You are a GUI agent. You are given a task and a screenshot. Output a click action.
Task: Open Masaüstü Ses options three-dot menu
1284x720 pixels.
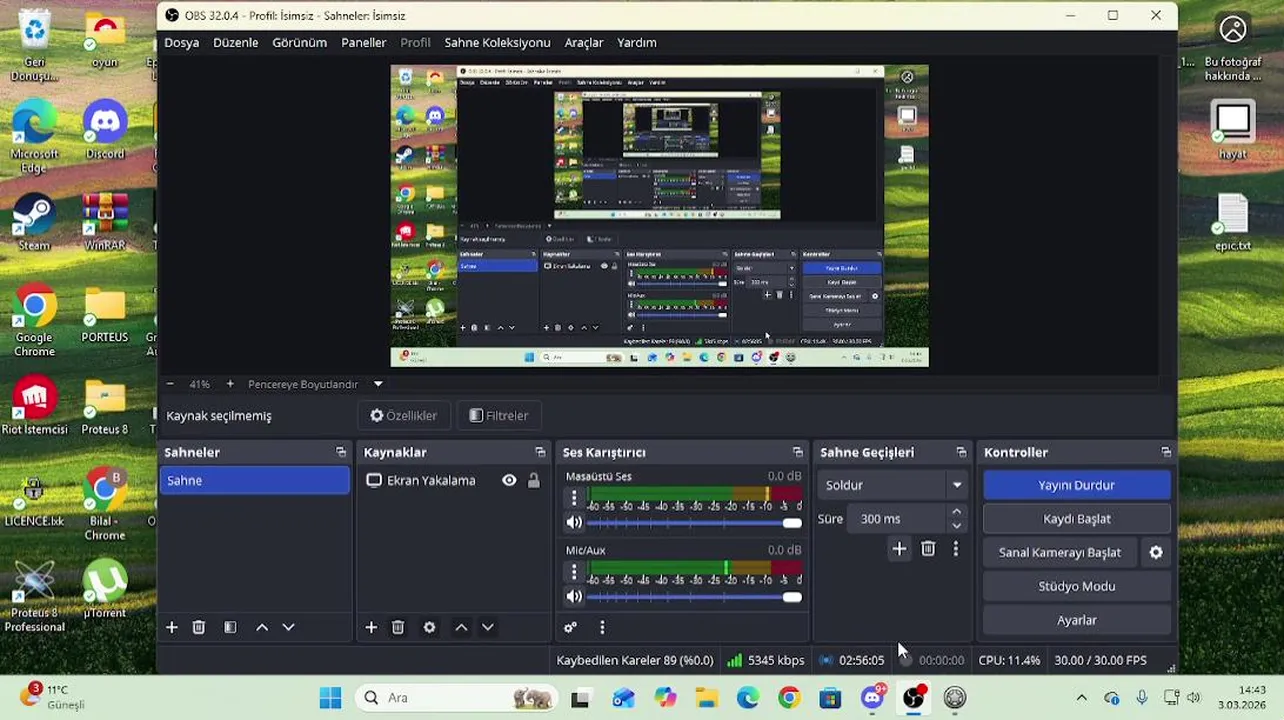coord(574,497)
